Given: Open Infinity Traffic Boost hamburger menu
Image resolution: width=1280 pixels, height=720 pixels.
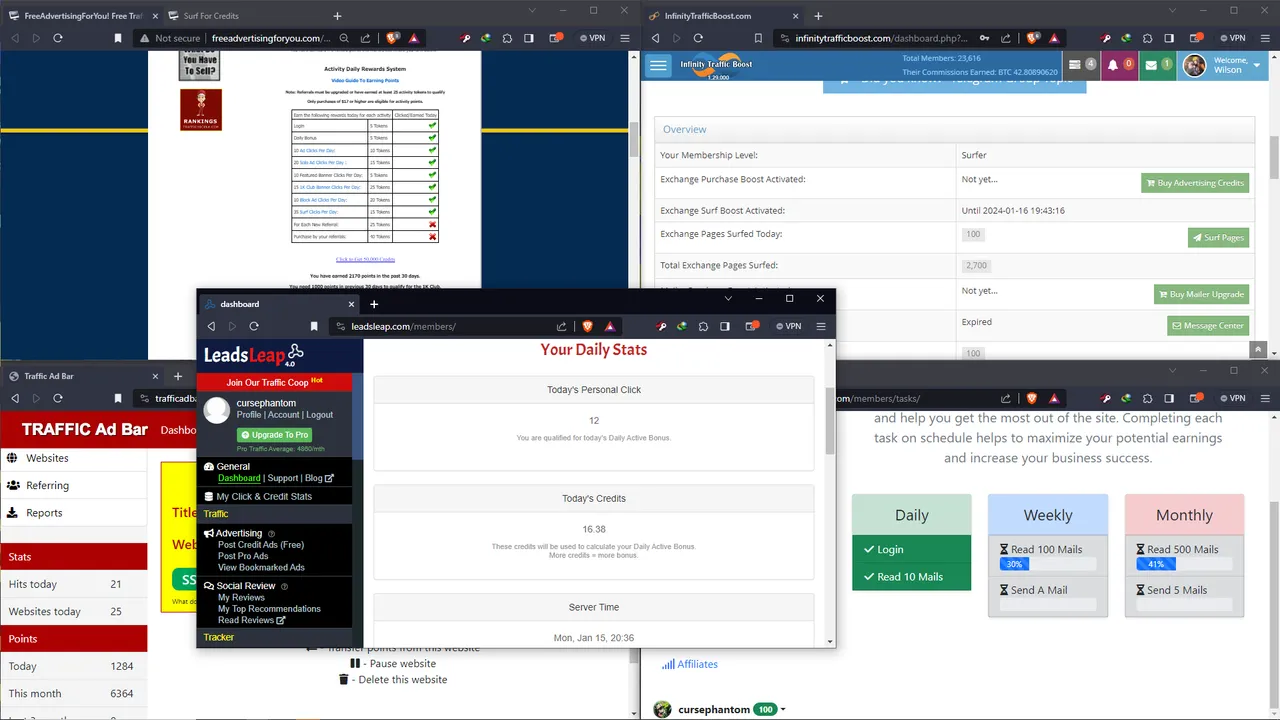Looking at the screenshot, I should pos(657,66).
